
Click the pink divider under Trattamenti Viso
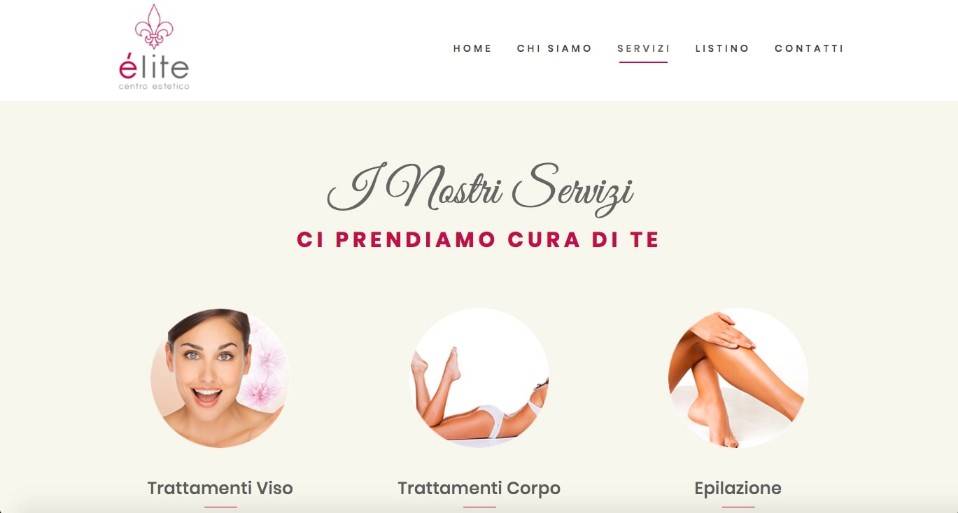220,507
